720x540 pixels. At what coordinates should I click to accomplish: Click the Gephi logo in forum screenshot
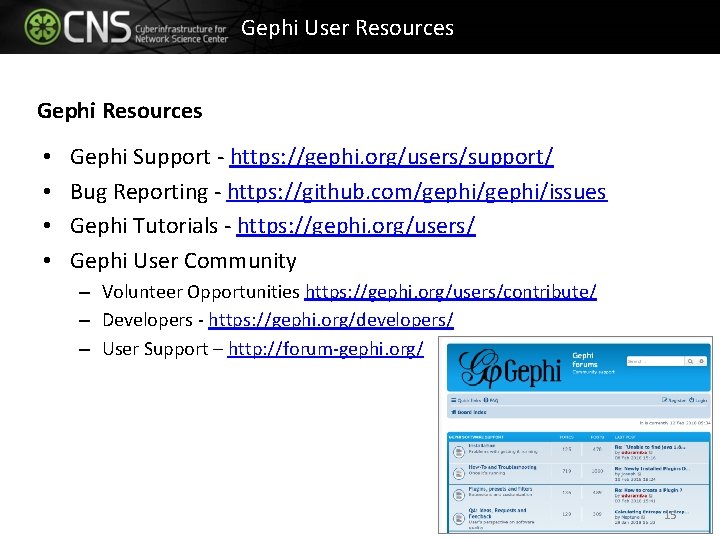click(x=510, y=368)
